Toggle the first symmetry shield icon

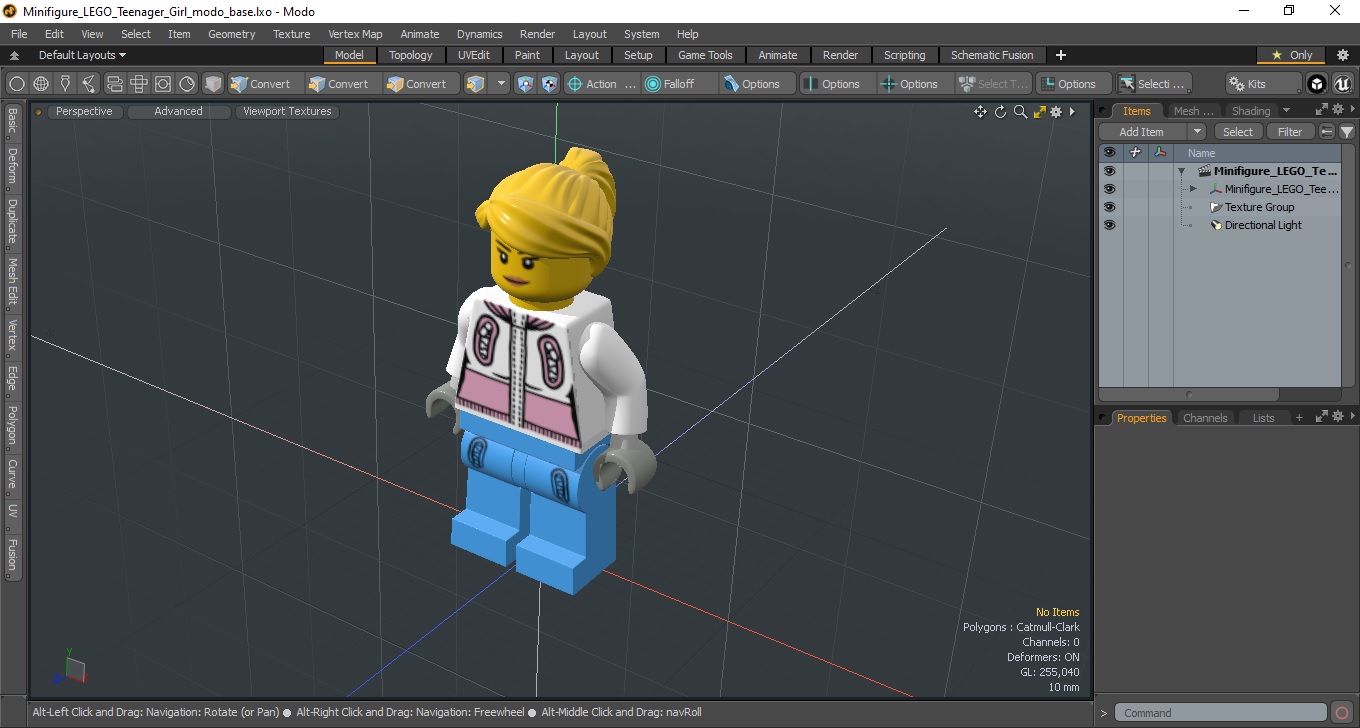[526, 84]
